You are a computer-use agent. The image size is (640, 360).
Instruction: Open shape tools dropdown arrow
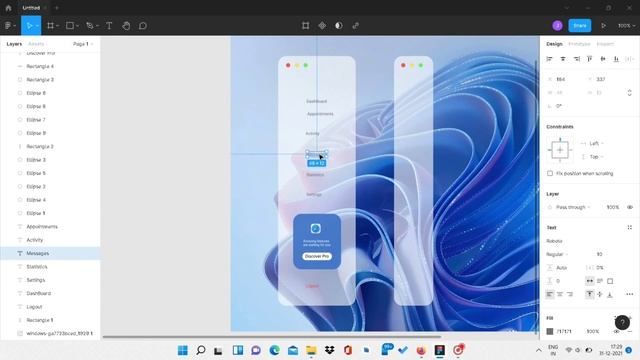pyautogui.click(x=77, y=26)
